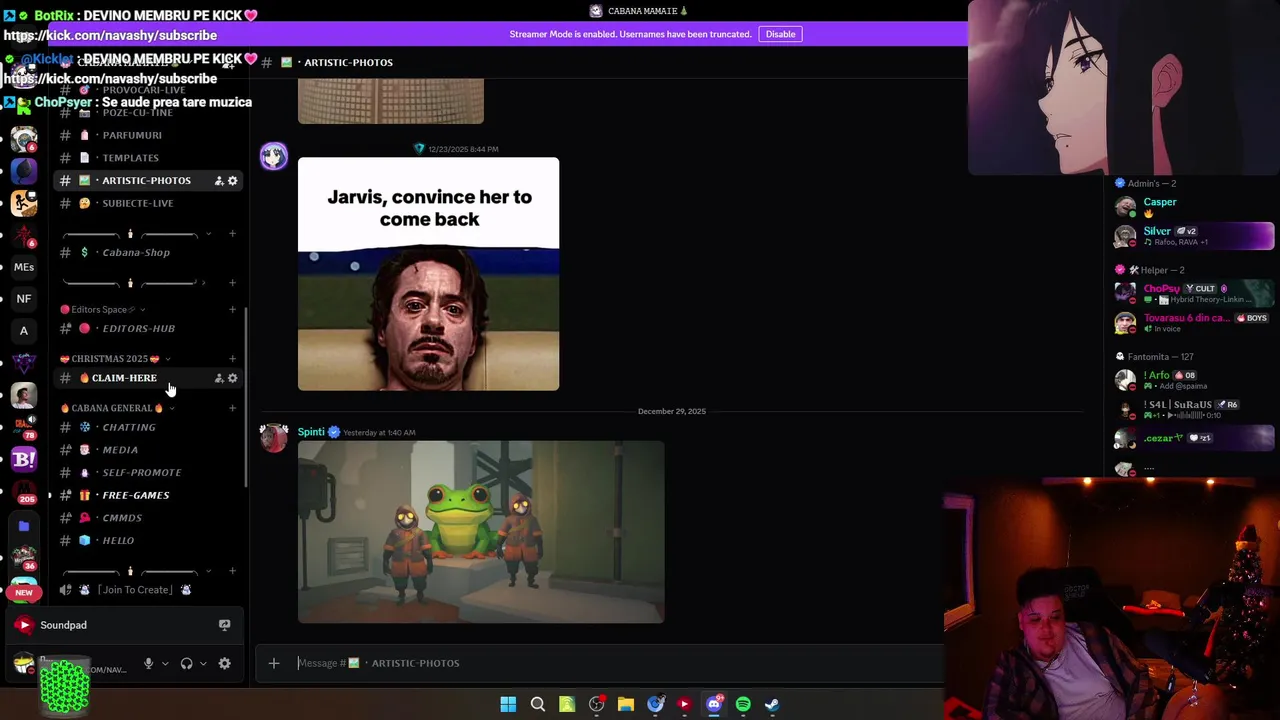Open the Jarvis meme image
This screenshot has width=1280, height=720.
click(428, 274)
